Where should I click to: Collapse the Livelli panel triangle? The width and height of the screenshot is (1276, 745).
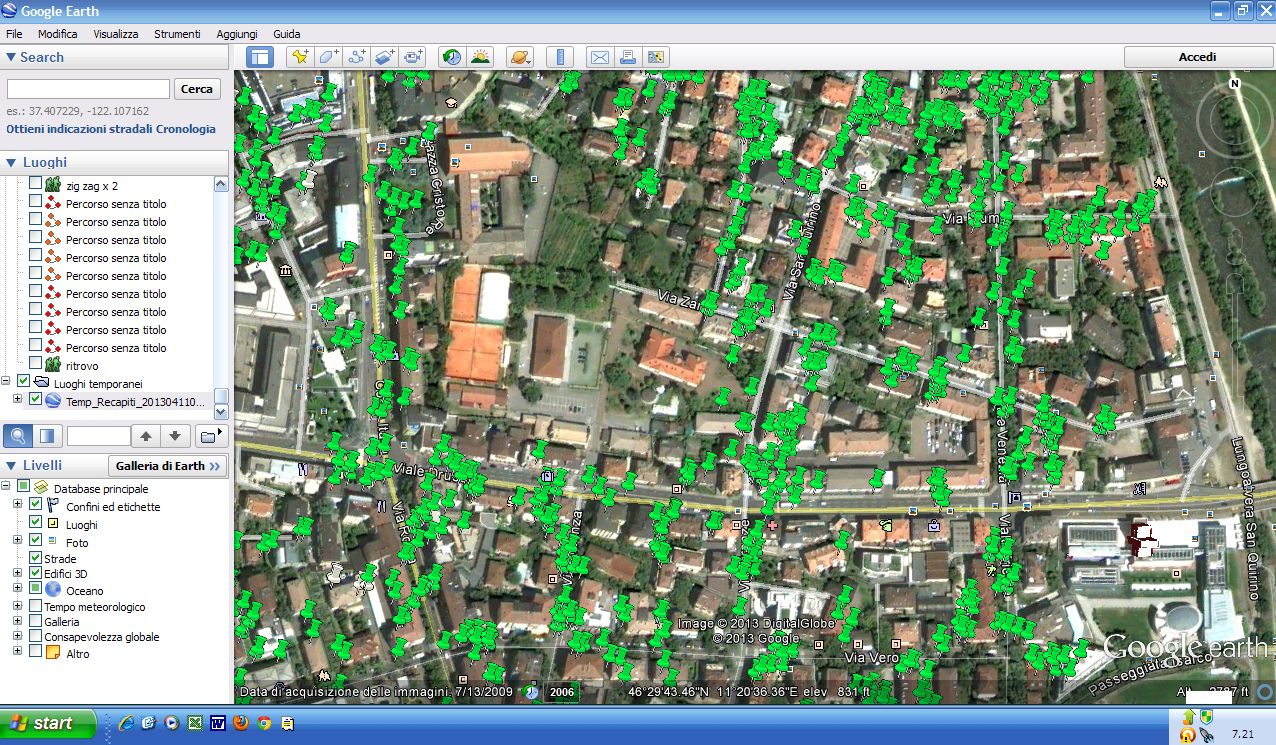tap(11, 465)
